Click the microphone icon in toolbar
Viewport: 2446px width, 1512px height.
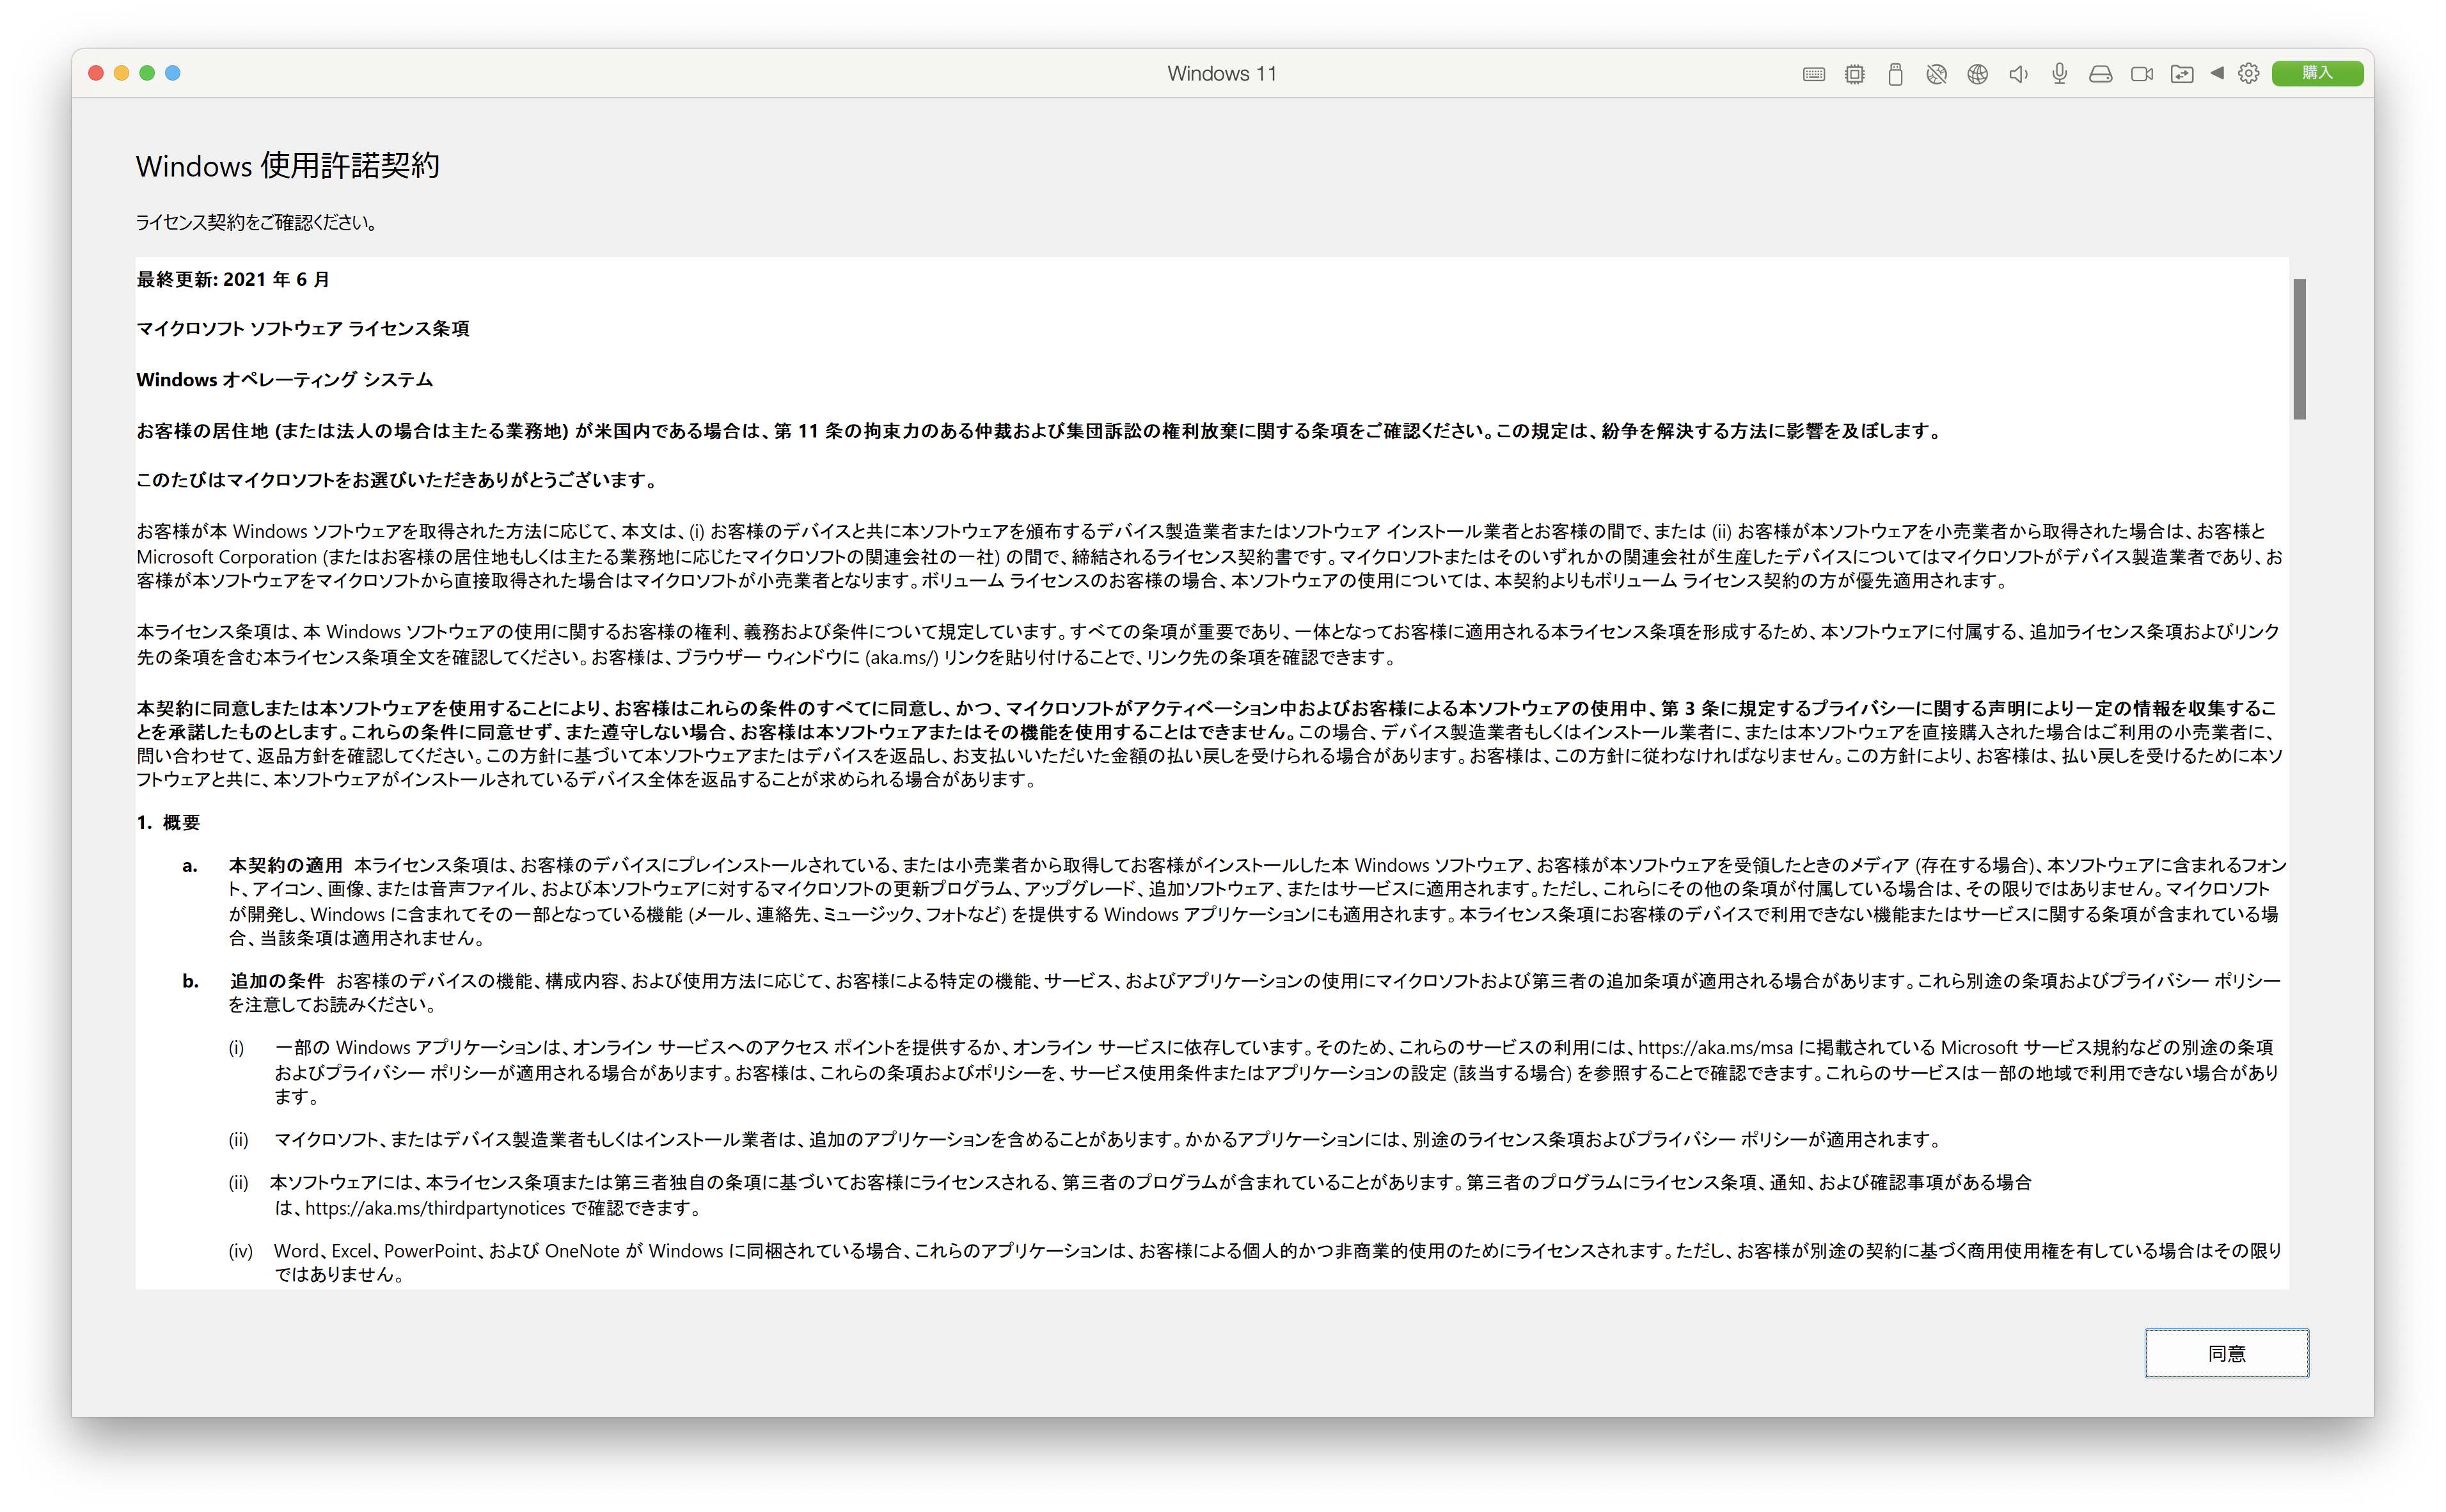(2059, 74)
